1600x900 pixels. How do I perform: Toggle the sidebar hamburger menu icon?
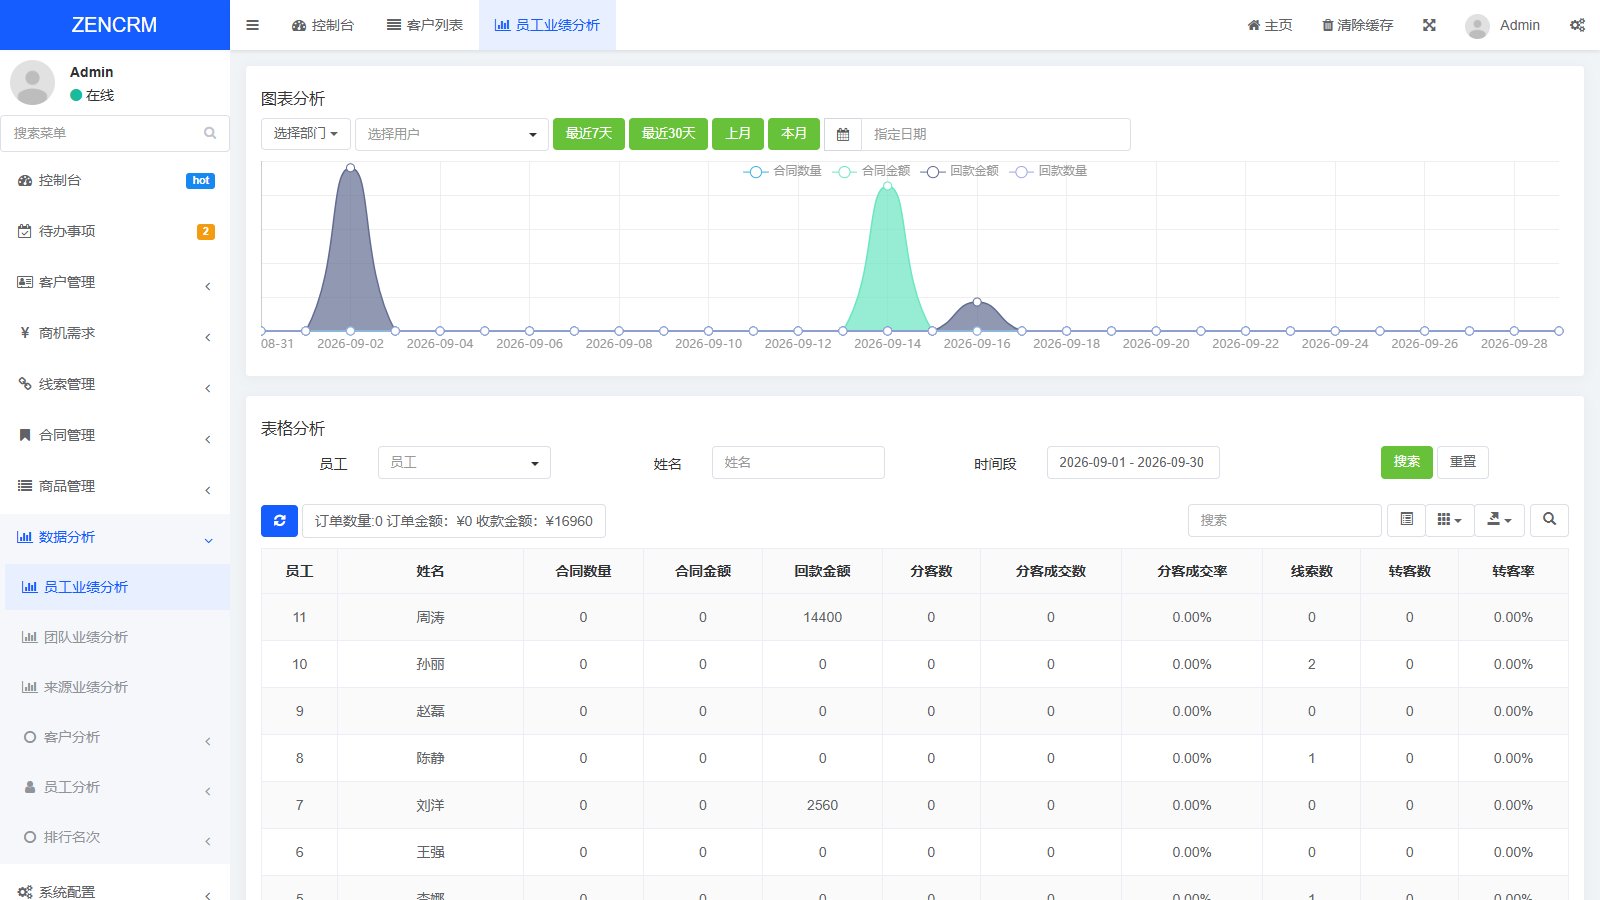pos(252,25)
